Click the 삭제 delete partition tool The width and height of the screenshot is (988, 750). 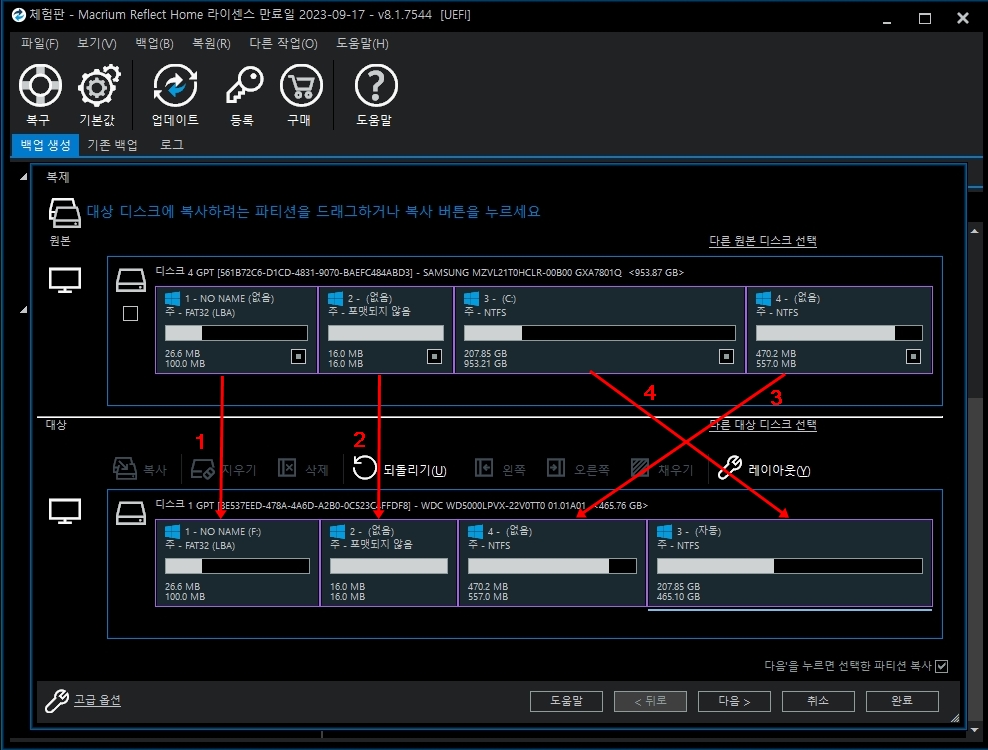pos(303,469)
